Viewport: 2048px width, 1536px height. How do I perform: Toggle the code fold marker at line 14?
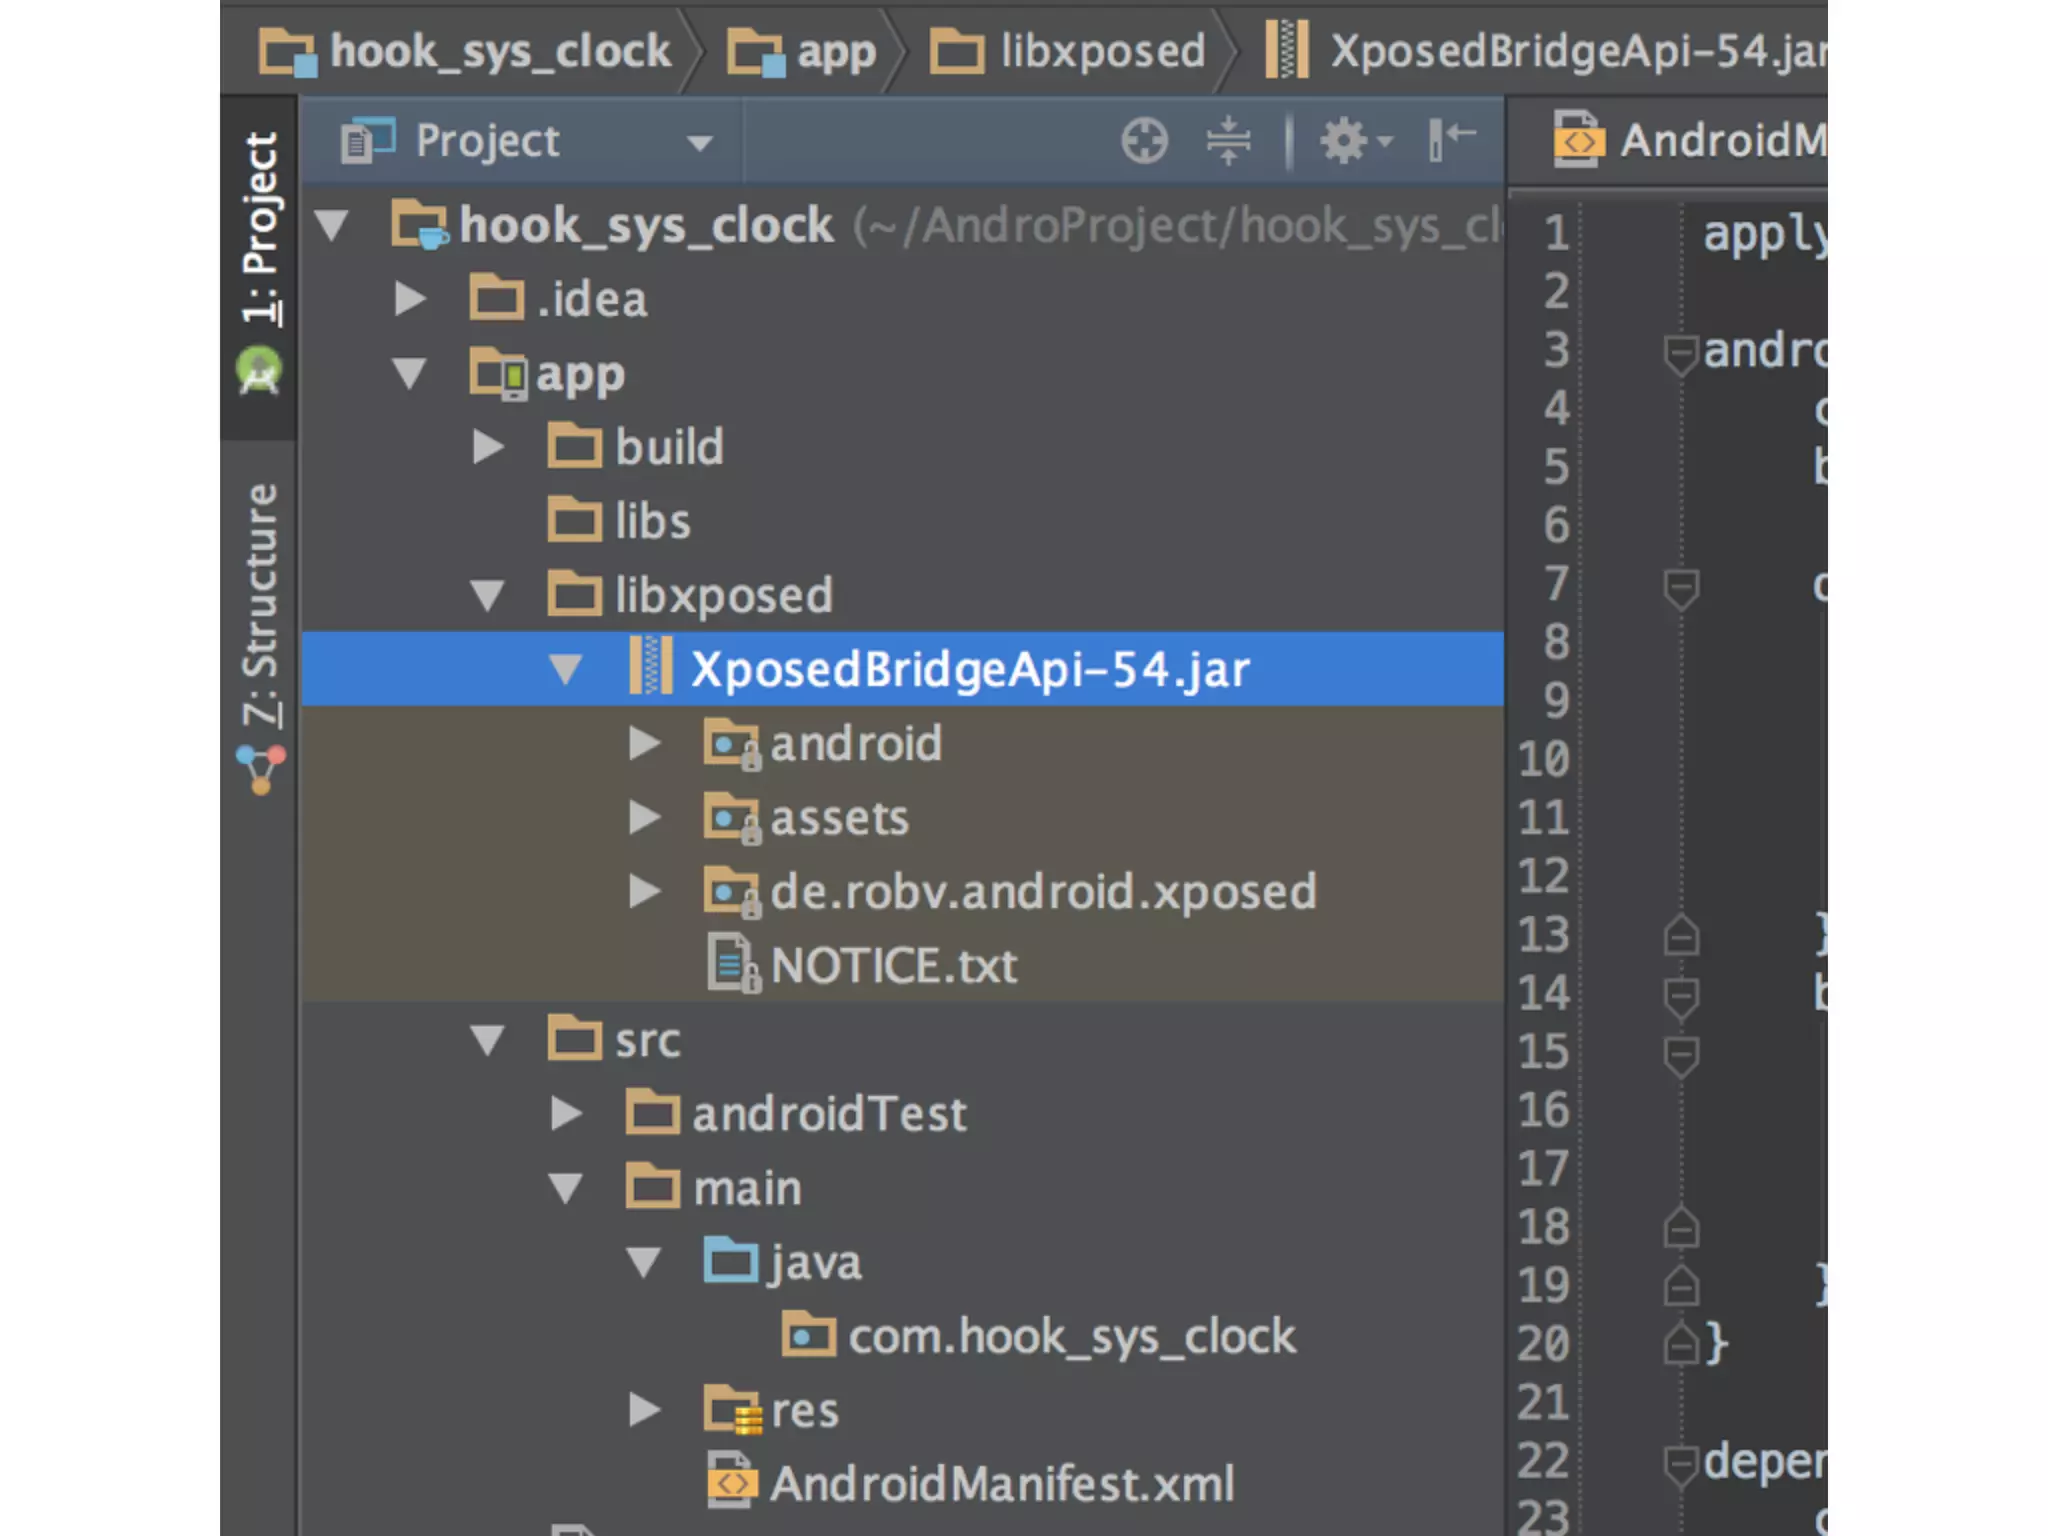1681,996
